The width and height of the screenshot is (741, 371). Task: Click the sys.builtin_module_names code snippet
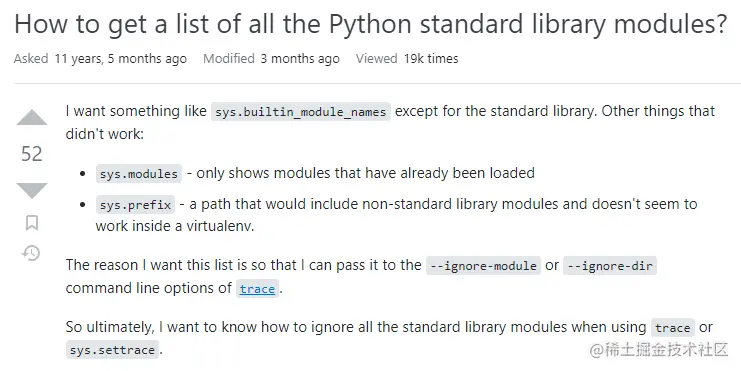(301, 112)
